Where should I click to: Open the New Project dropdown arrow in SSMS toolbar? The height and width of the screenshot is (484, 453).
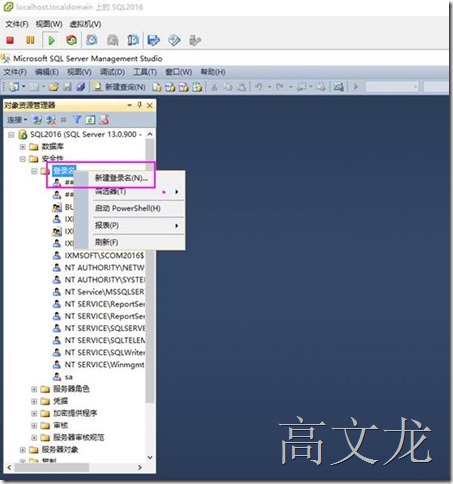click(23, 87)
